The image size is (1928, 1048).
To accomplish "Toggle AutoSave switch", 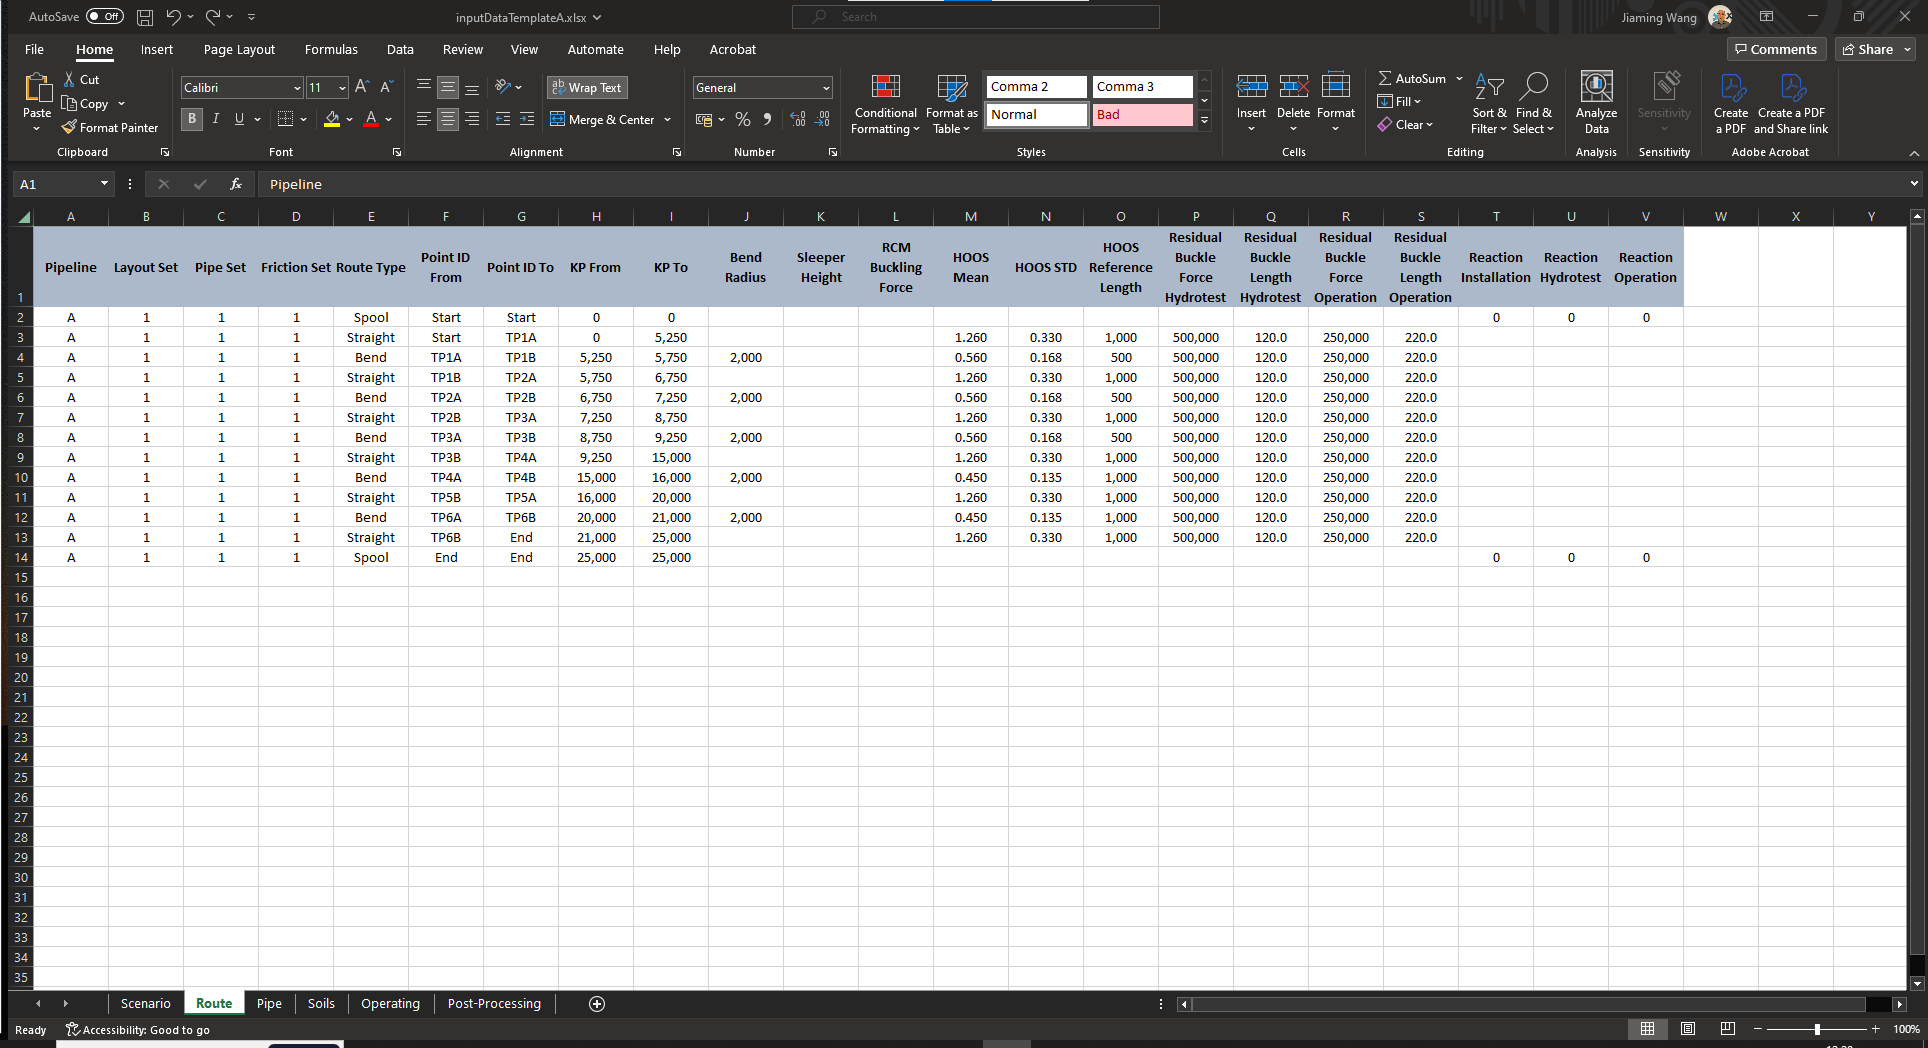I will coord(105,17).
